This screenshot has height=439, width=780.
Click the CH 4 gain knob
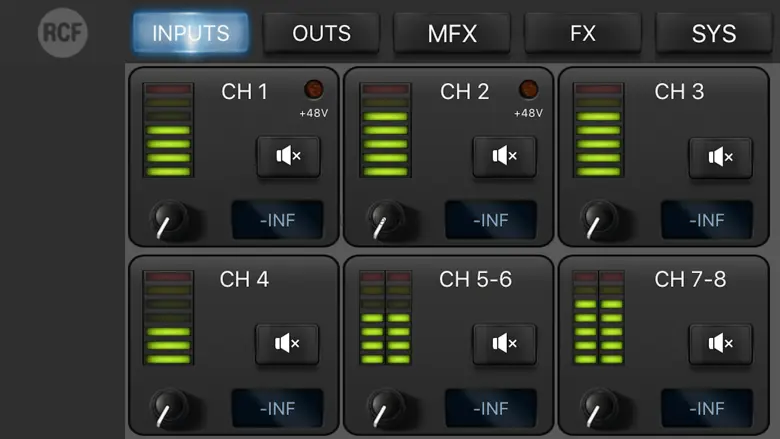tap(169, 407)
